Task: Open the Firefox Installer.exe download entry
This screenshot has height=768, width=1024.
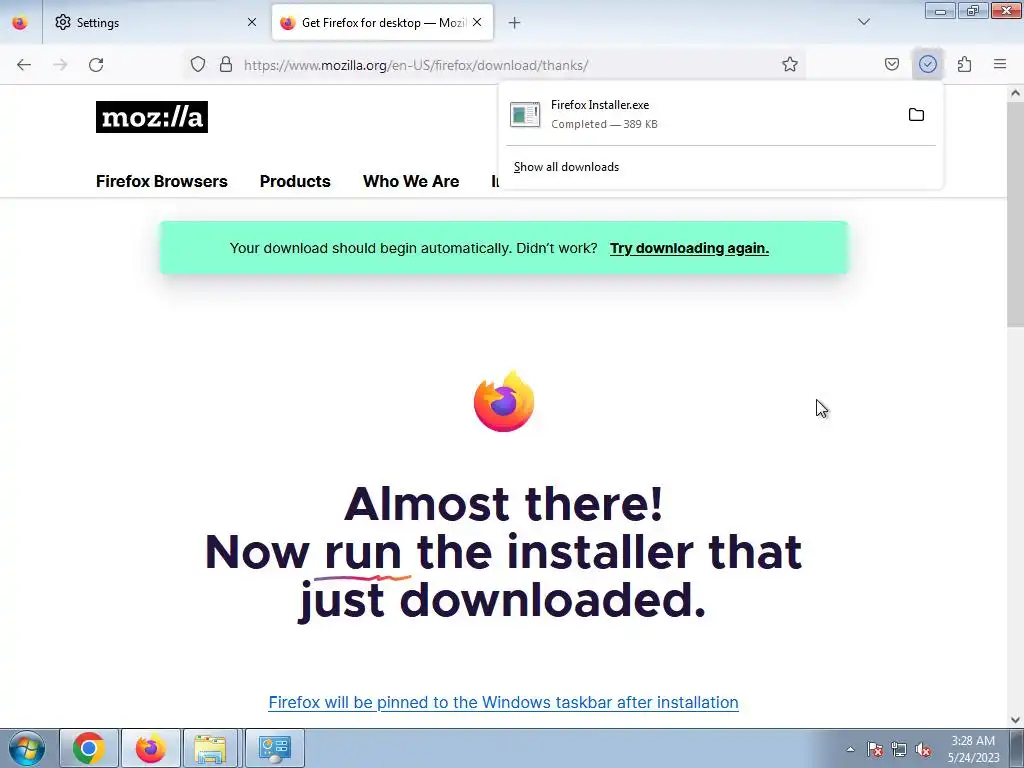Action: click(701, 114)
